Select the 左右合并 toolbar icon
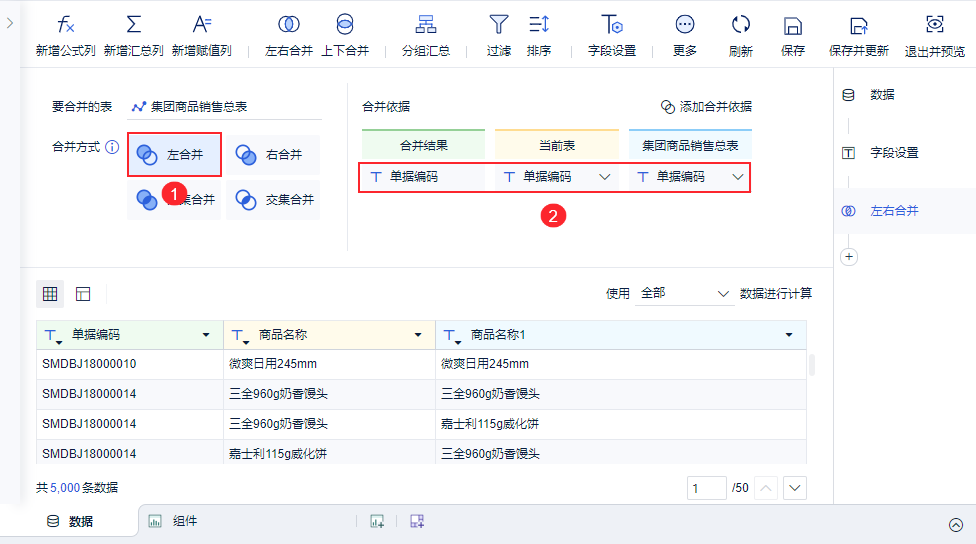This screenshot has width=976, height=544. click(x=288, y=25)
